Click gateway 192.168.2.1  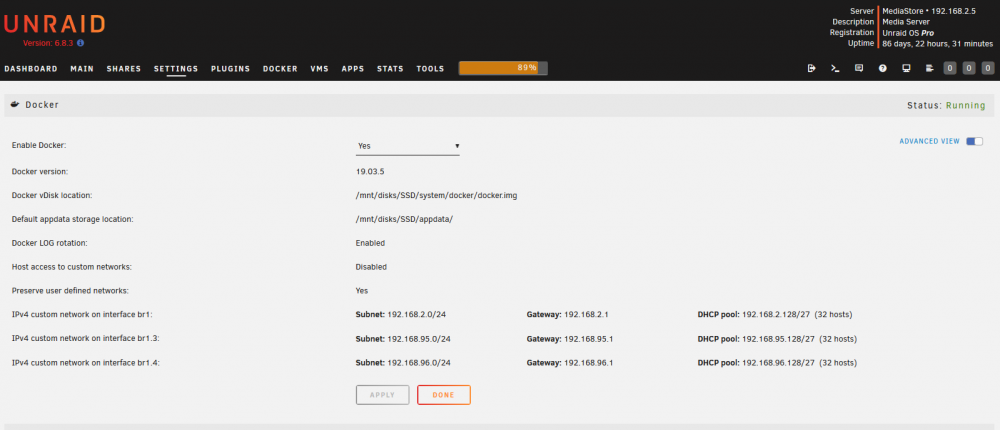[x=587, y=315]
